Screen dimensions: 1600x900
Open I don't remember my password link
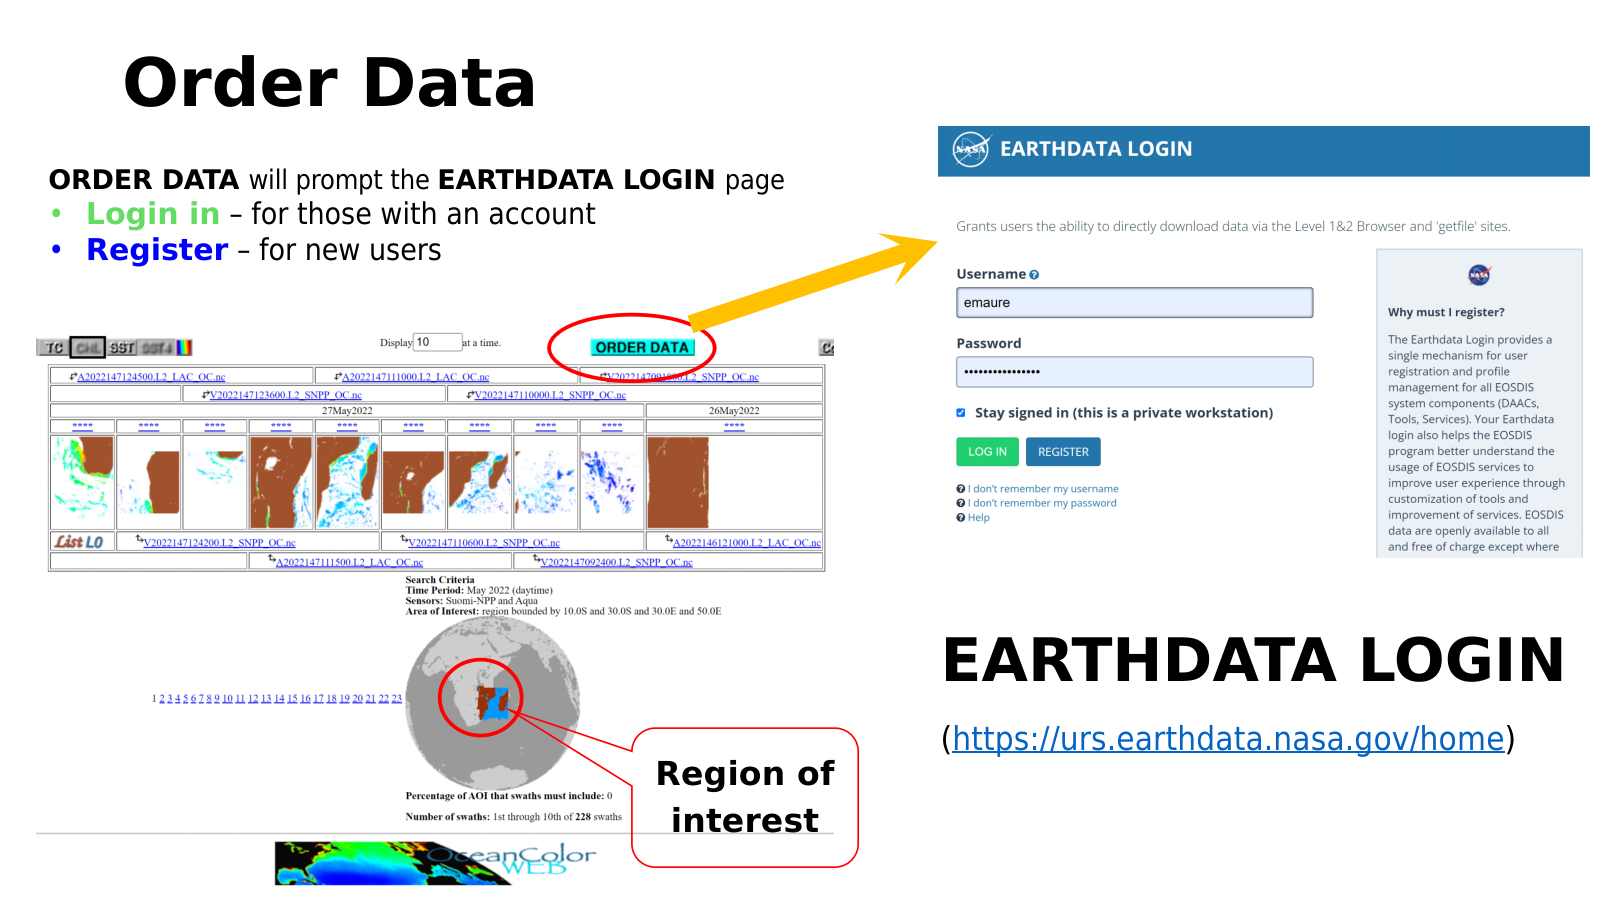pyautogui.click(x=1042, y=503)
